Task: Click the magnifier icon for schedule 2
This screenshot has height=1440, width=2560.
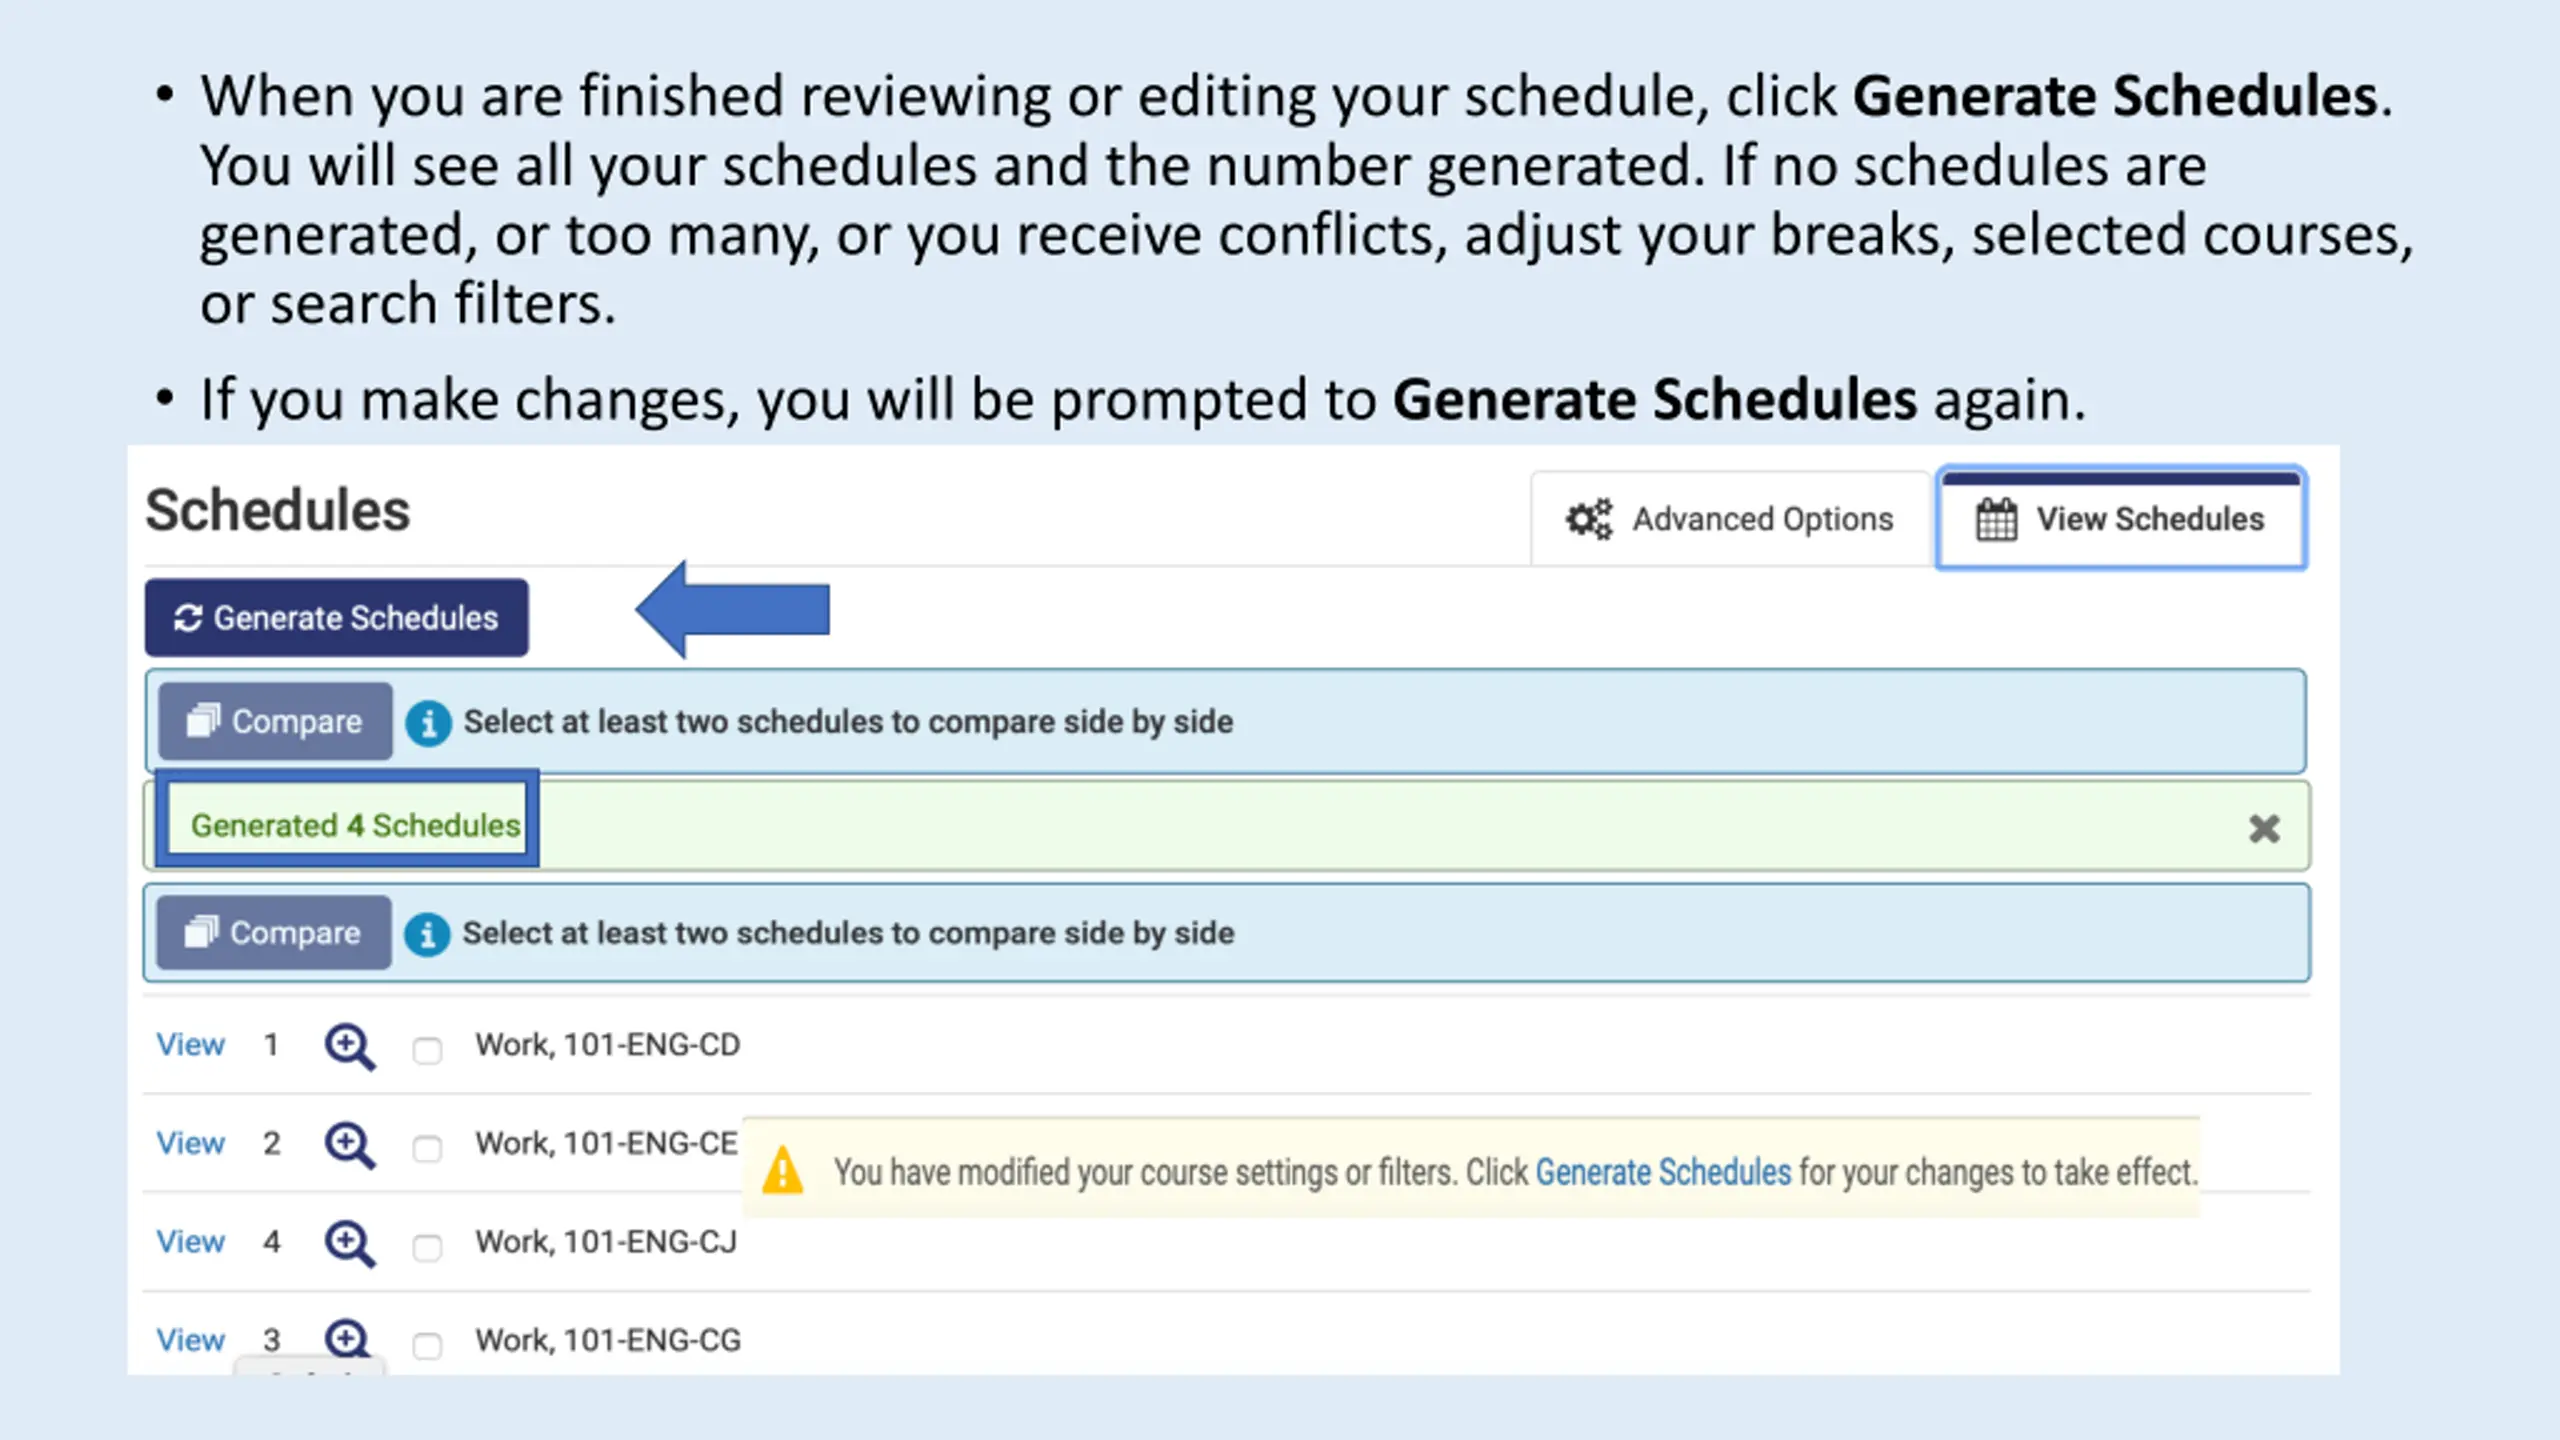Action: (x=349, y=1145)
